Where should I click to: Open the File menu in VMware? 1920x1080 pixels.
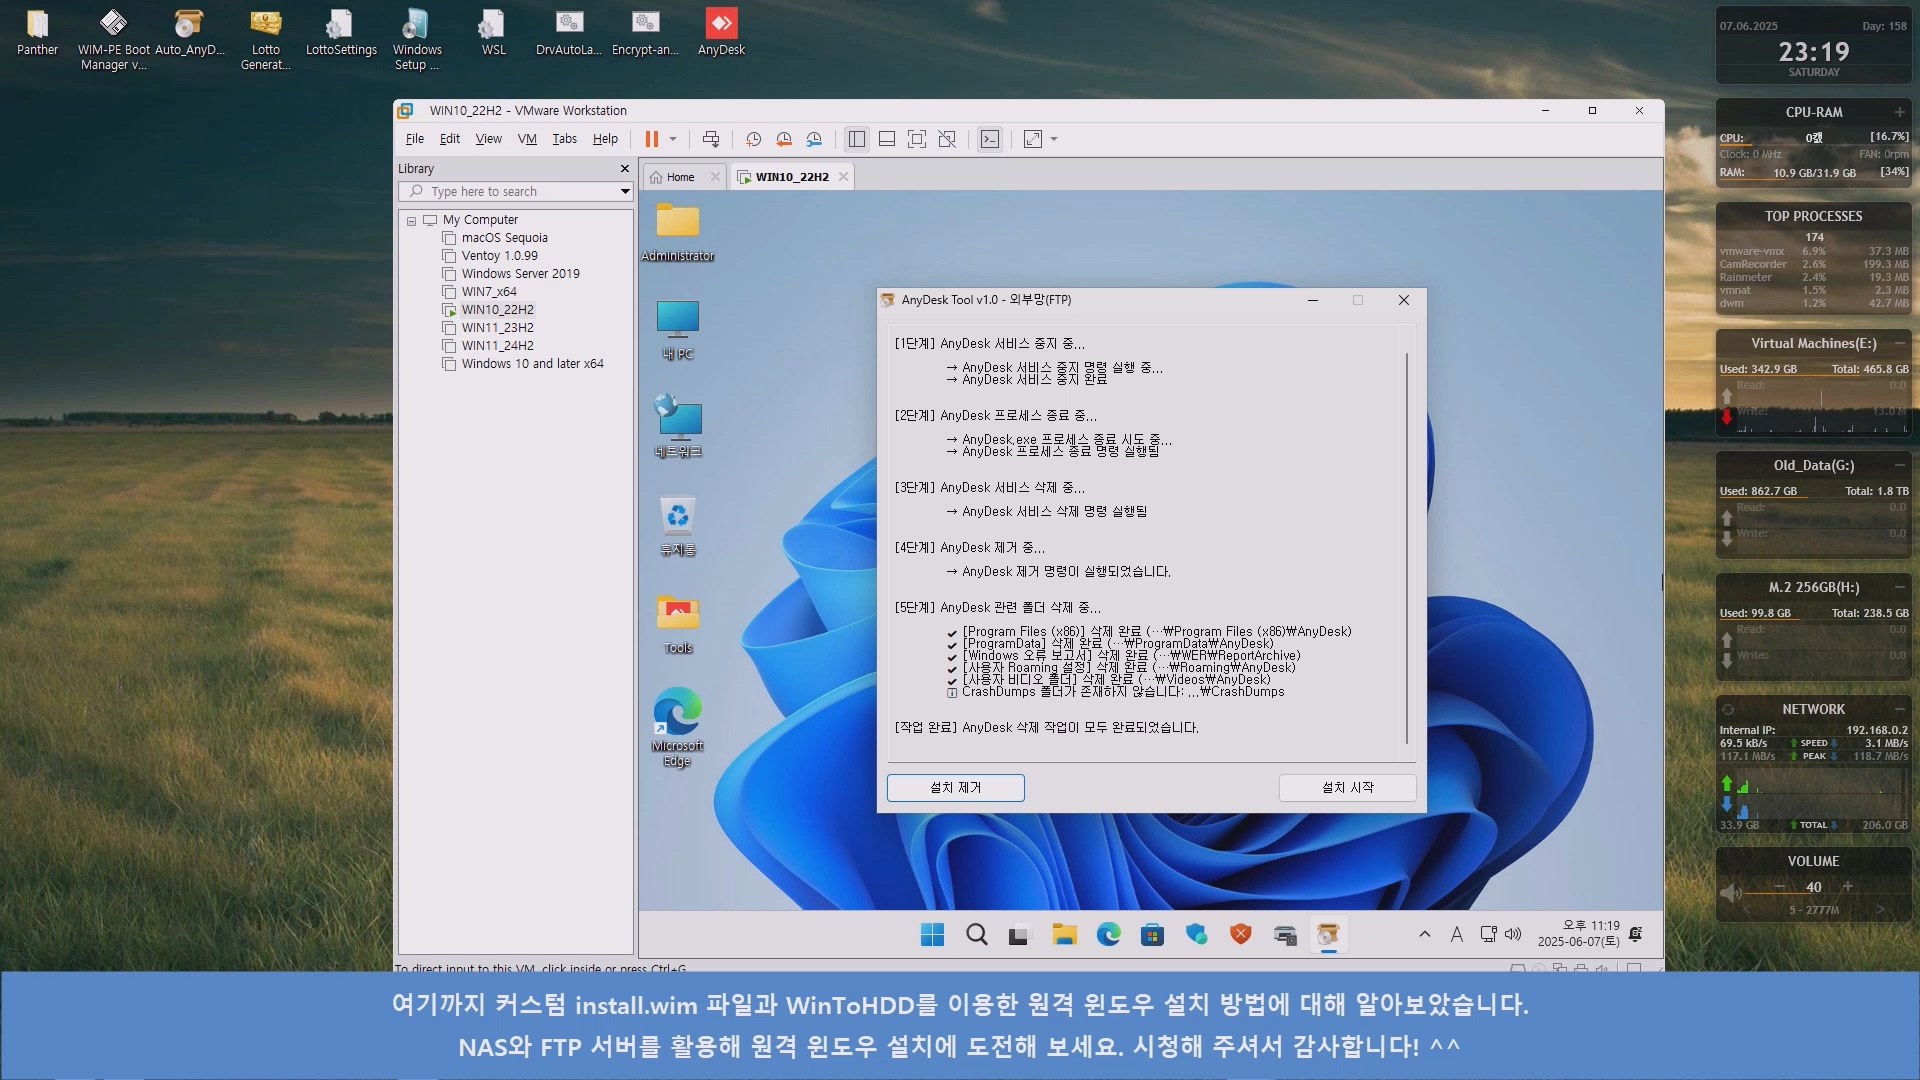[415, 139]
